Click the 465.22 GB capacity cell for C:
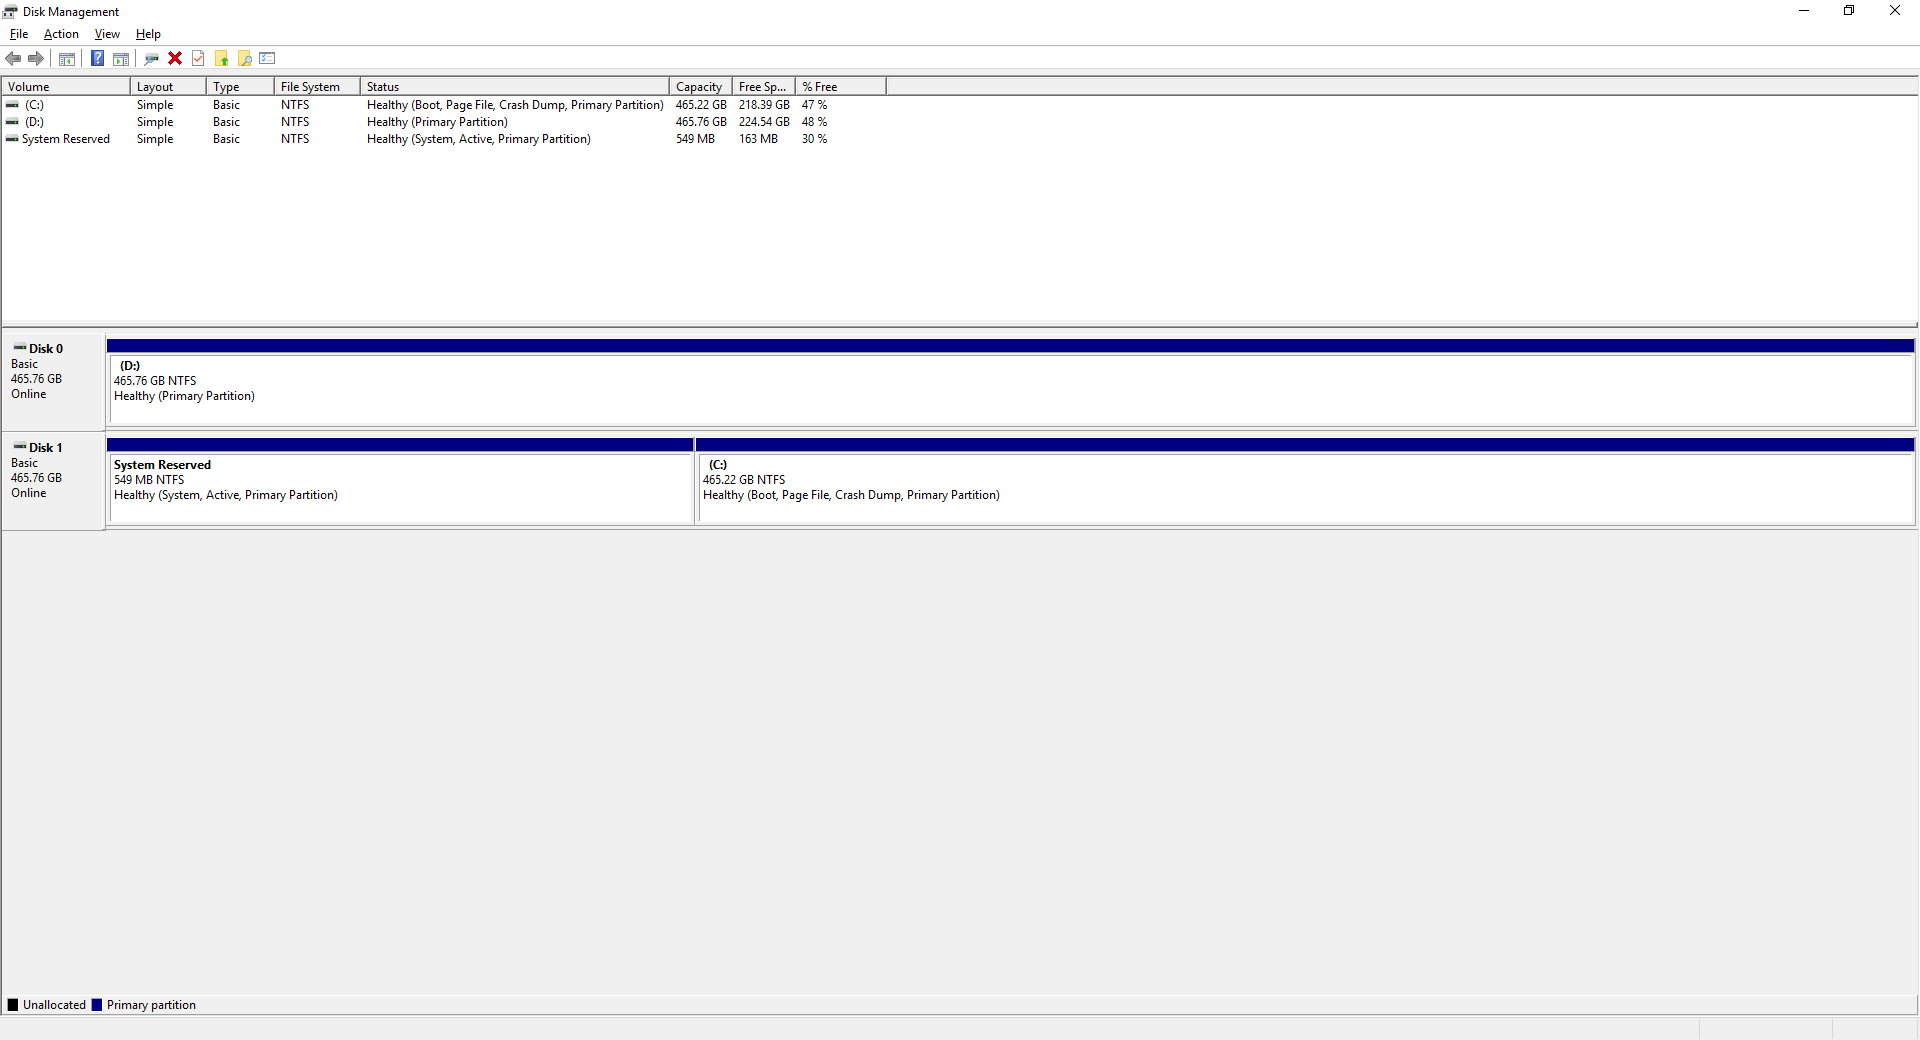This screenshot has width=1920, height=1040. tap(701, 105)
